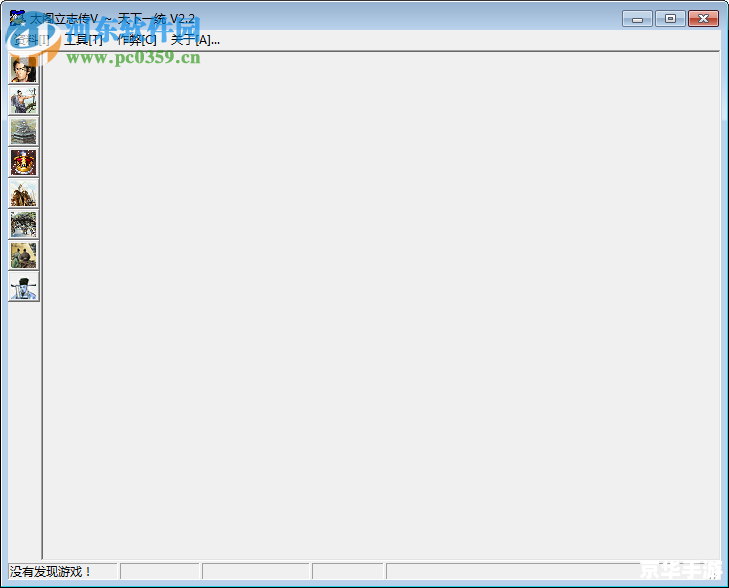Viewport: 729px width, 588px height.
Task: Open the town crowd sidebar icon
Action: click(24, 225)
